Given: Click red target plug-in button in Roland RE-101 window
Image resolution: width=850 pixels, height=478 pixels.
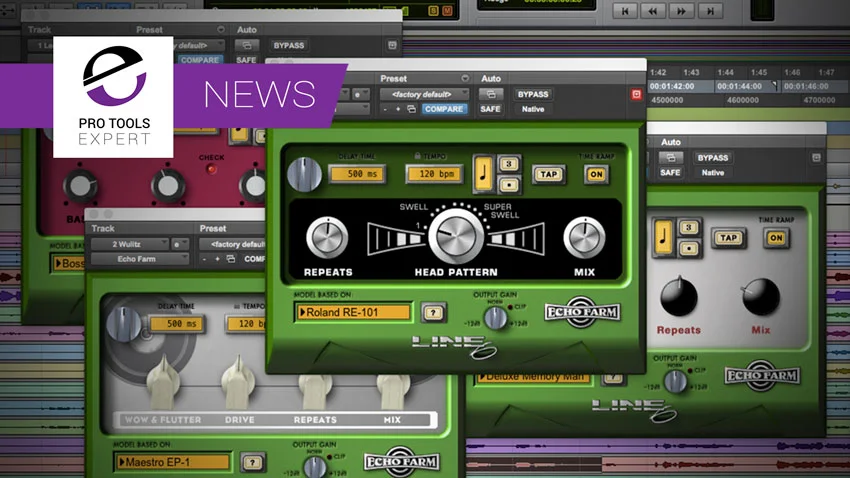Looking at the screenshot, I should [636, 94].
